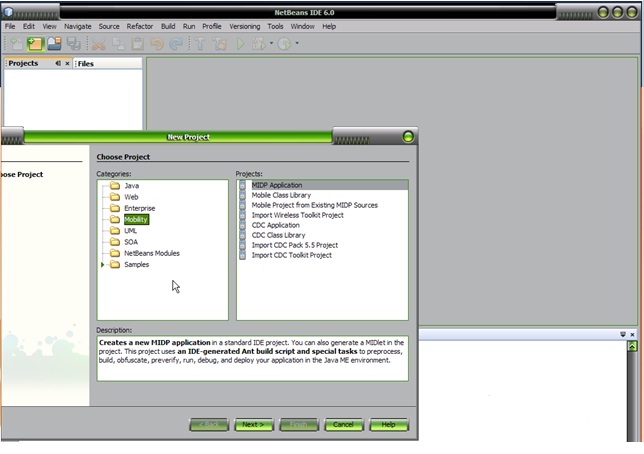
Task: Click the Redo arrow toolbar icon
Action: tap(176, 44)
